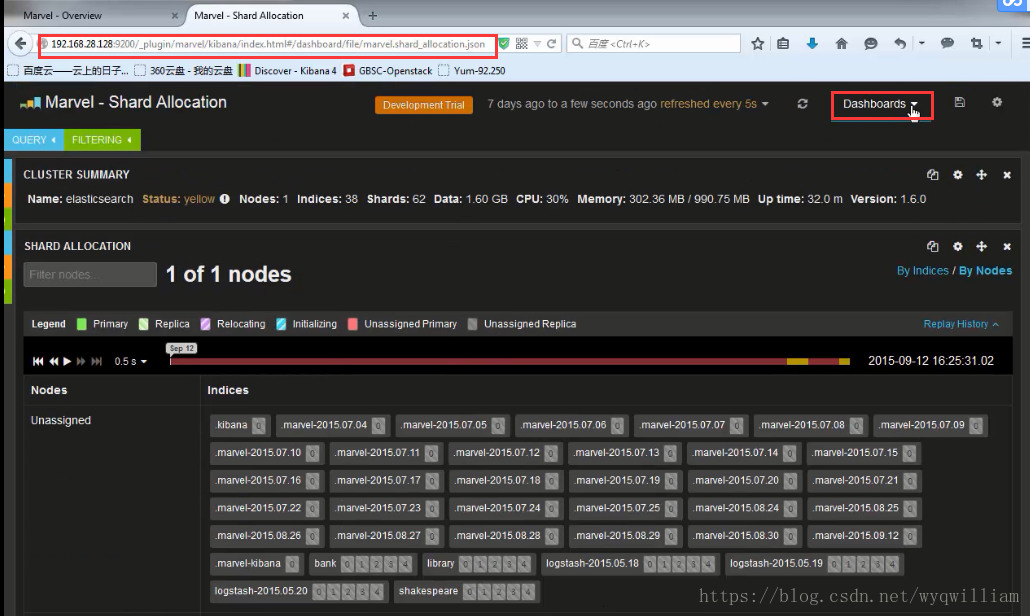1030x616 pixels.
Task: Remove the Cluster Summary panel
Action: [1007, 175]
